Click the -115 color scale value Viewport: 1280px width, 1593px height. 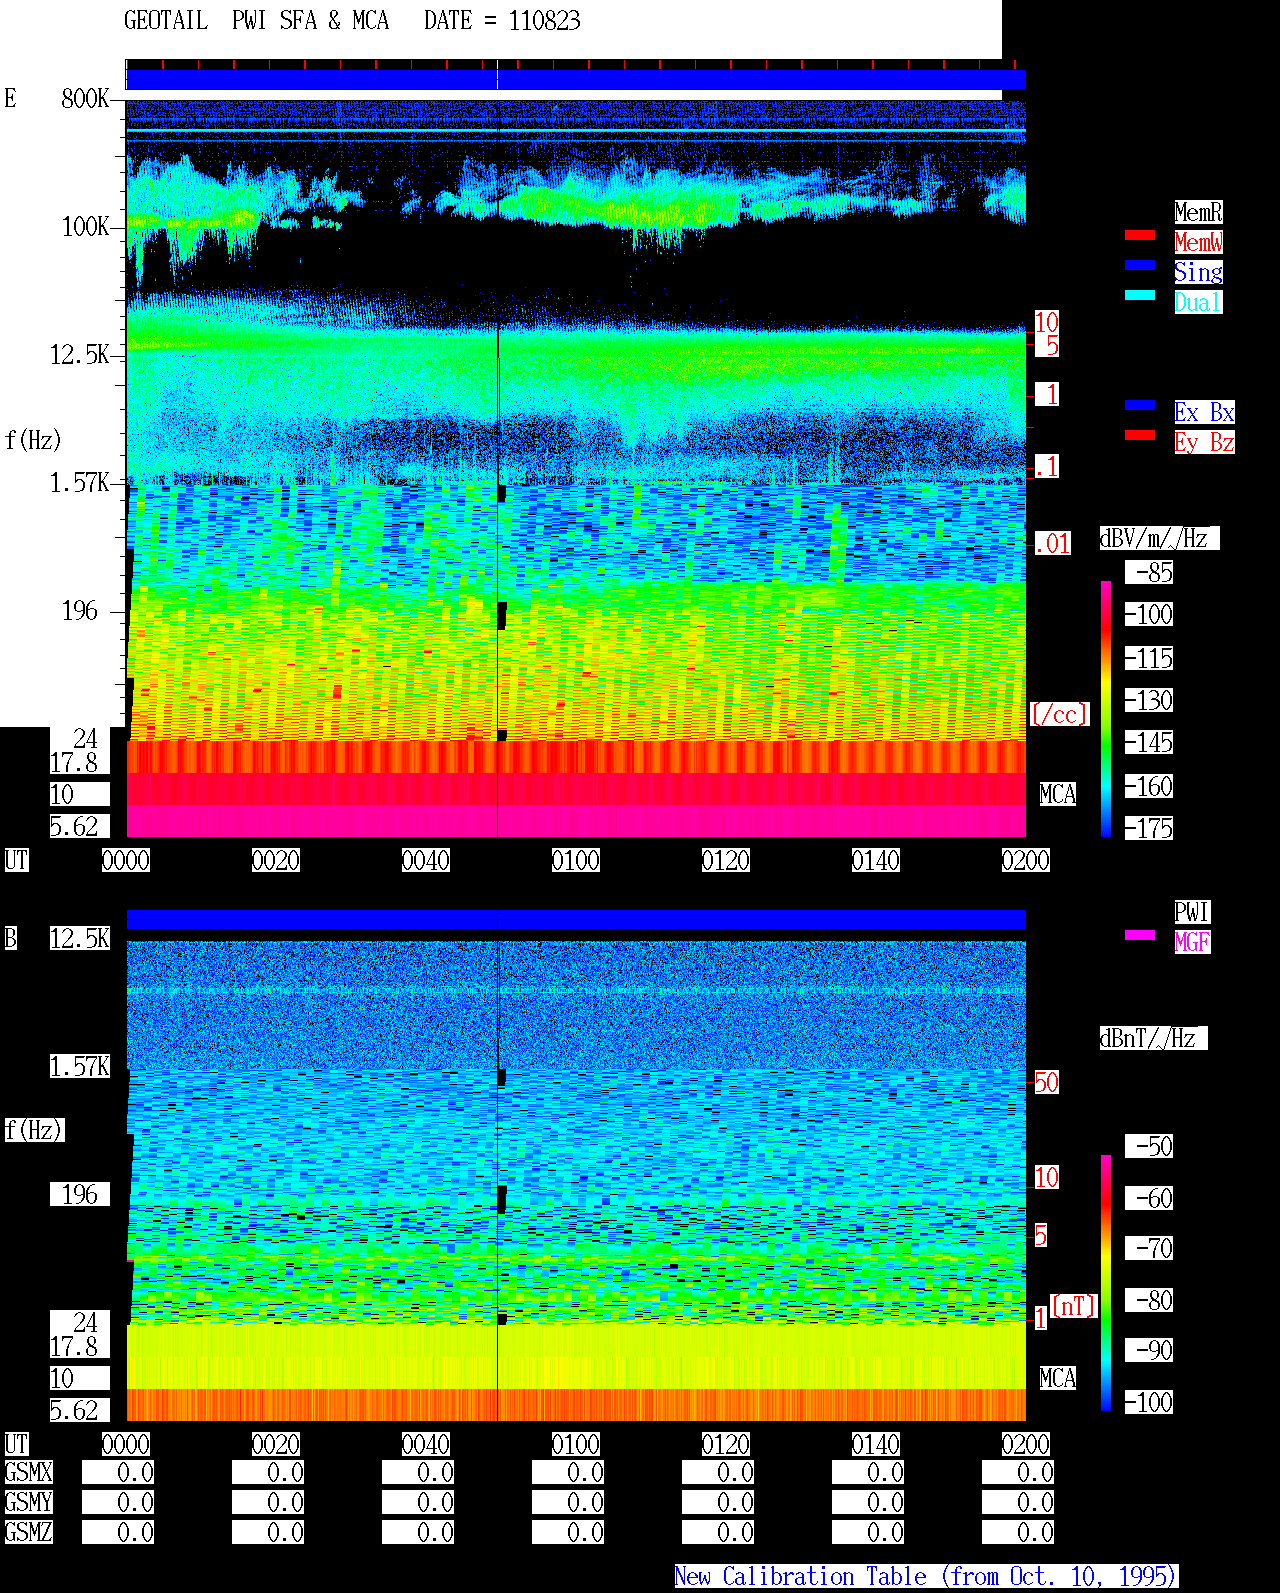[1149, 658]
